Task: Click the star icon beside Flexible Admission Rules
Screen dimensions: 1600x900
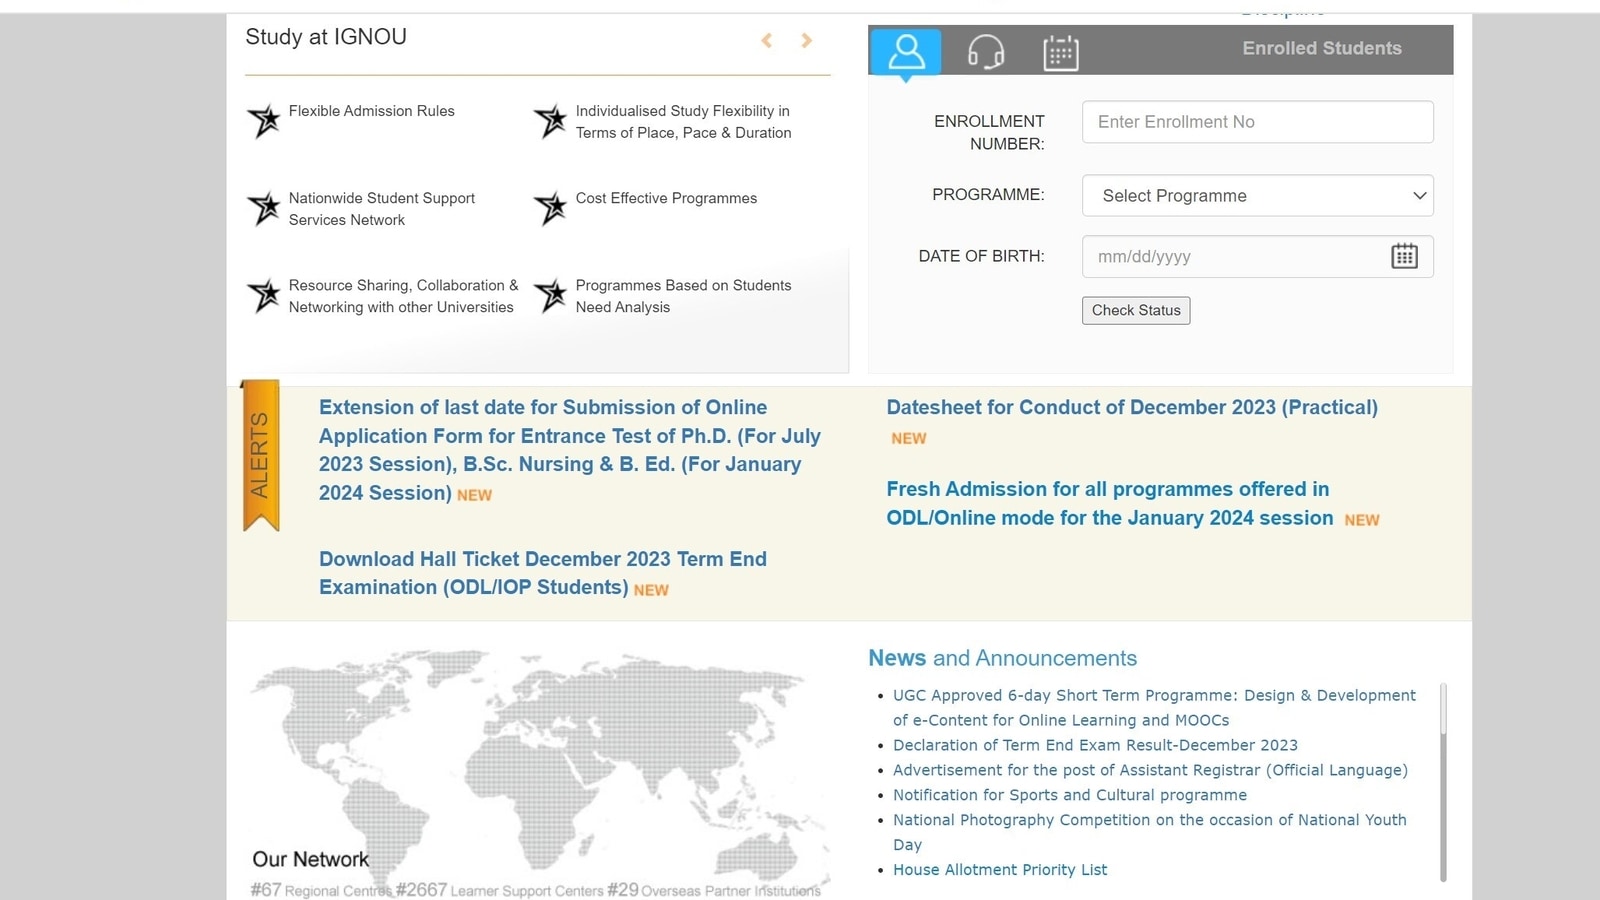Action: point(265,120)
